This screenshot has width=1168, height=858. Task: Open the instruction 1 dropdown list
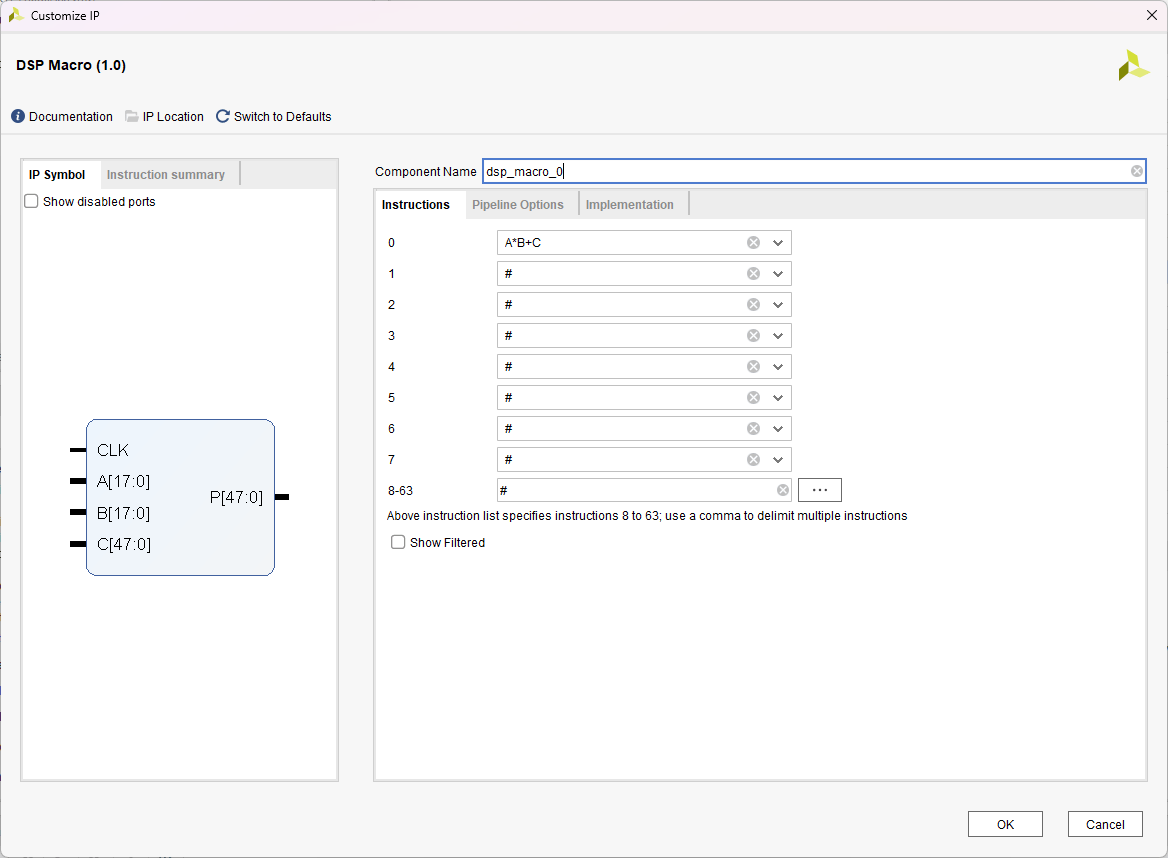(x=778, y=274)
